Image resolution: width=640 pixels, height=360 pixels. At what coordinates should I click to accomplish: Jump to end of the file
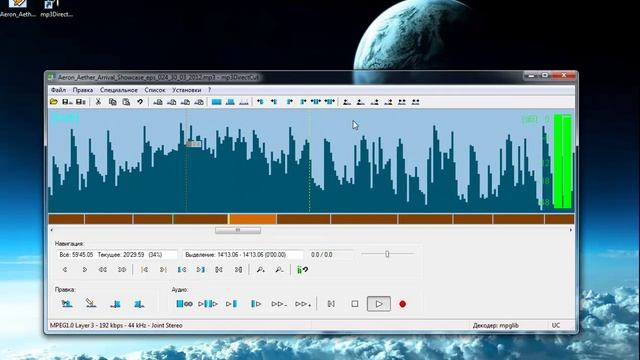[163, 270]
